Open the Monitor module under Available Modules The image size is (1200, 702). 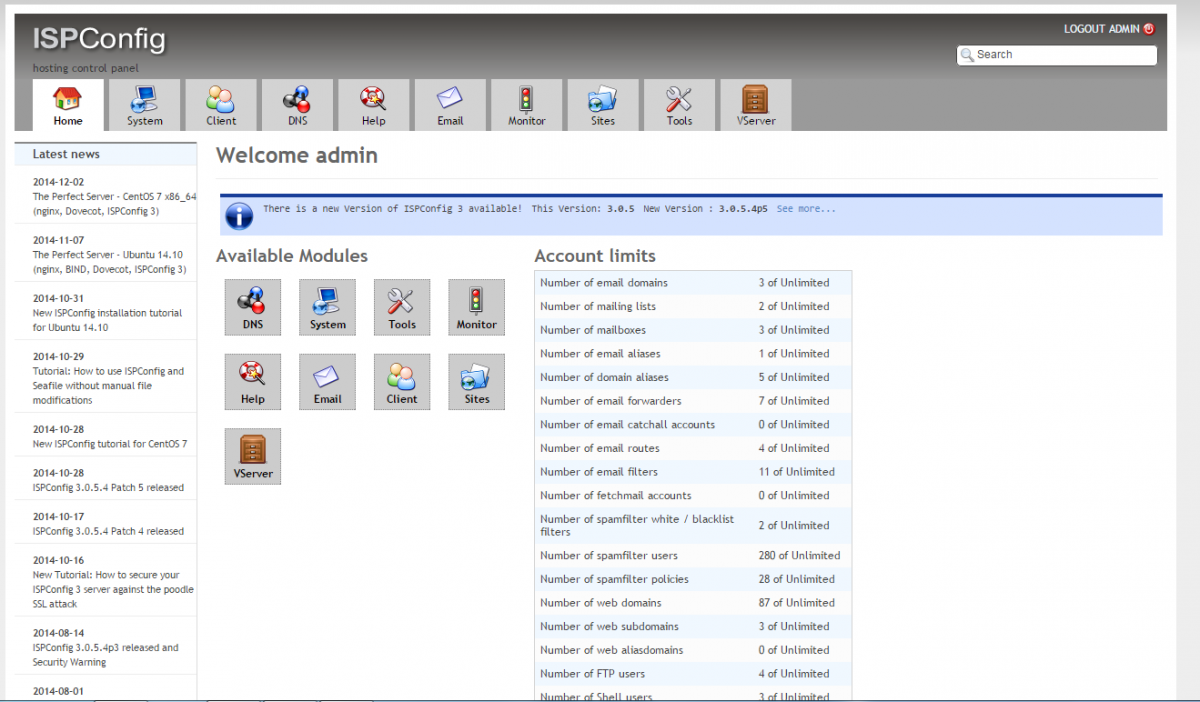pos(477,307)
